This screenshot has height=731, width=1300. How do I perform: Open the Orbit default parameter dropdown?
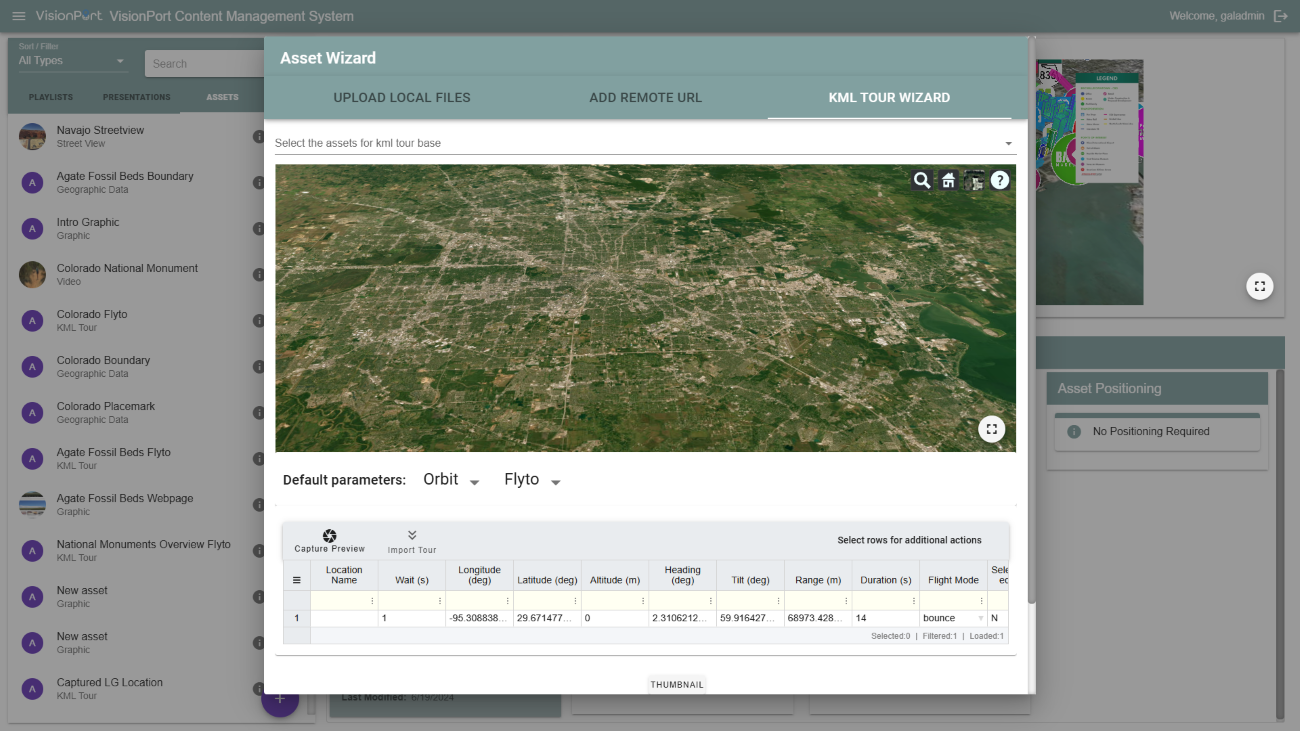[x=474, y=482]
